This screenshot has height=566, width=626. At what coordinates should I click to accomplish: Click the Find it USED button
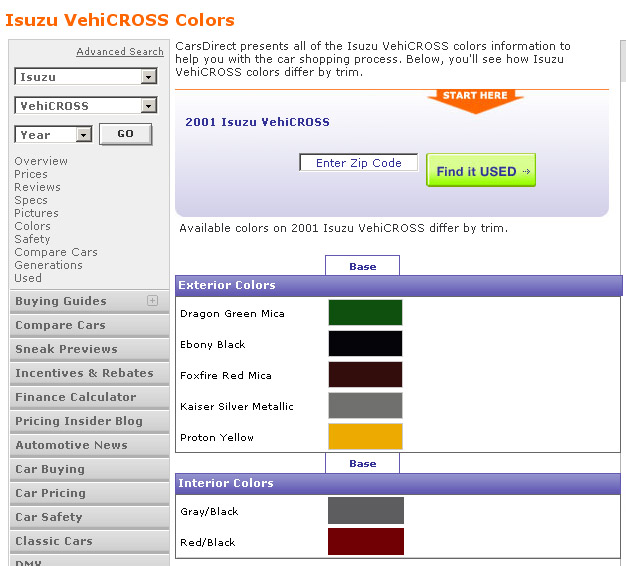pyautogui.click(x=481, y=170)
